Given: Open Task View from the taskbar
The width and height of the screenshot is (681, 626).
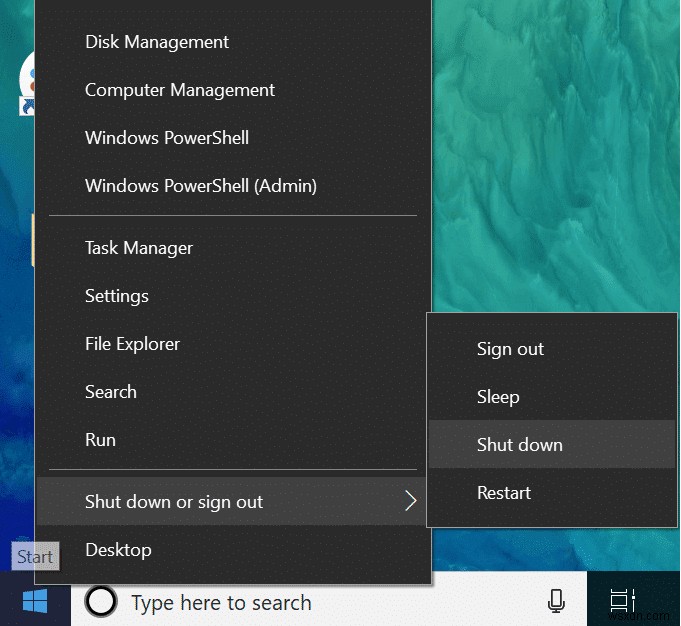Looking at the screenshot, I should [622, 601].
